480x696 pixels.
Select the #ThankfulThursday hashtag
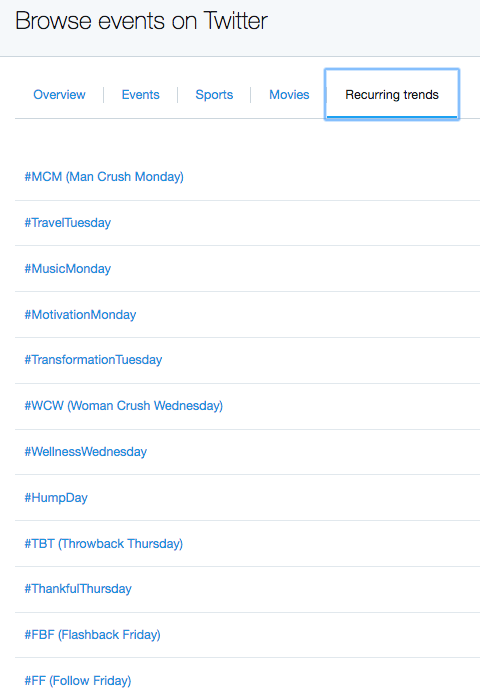[78, 589]
